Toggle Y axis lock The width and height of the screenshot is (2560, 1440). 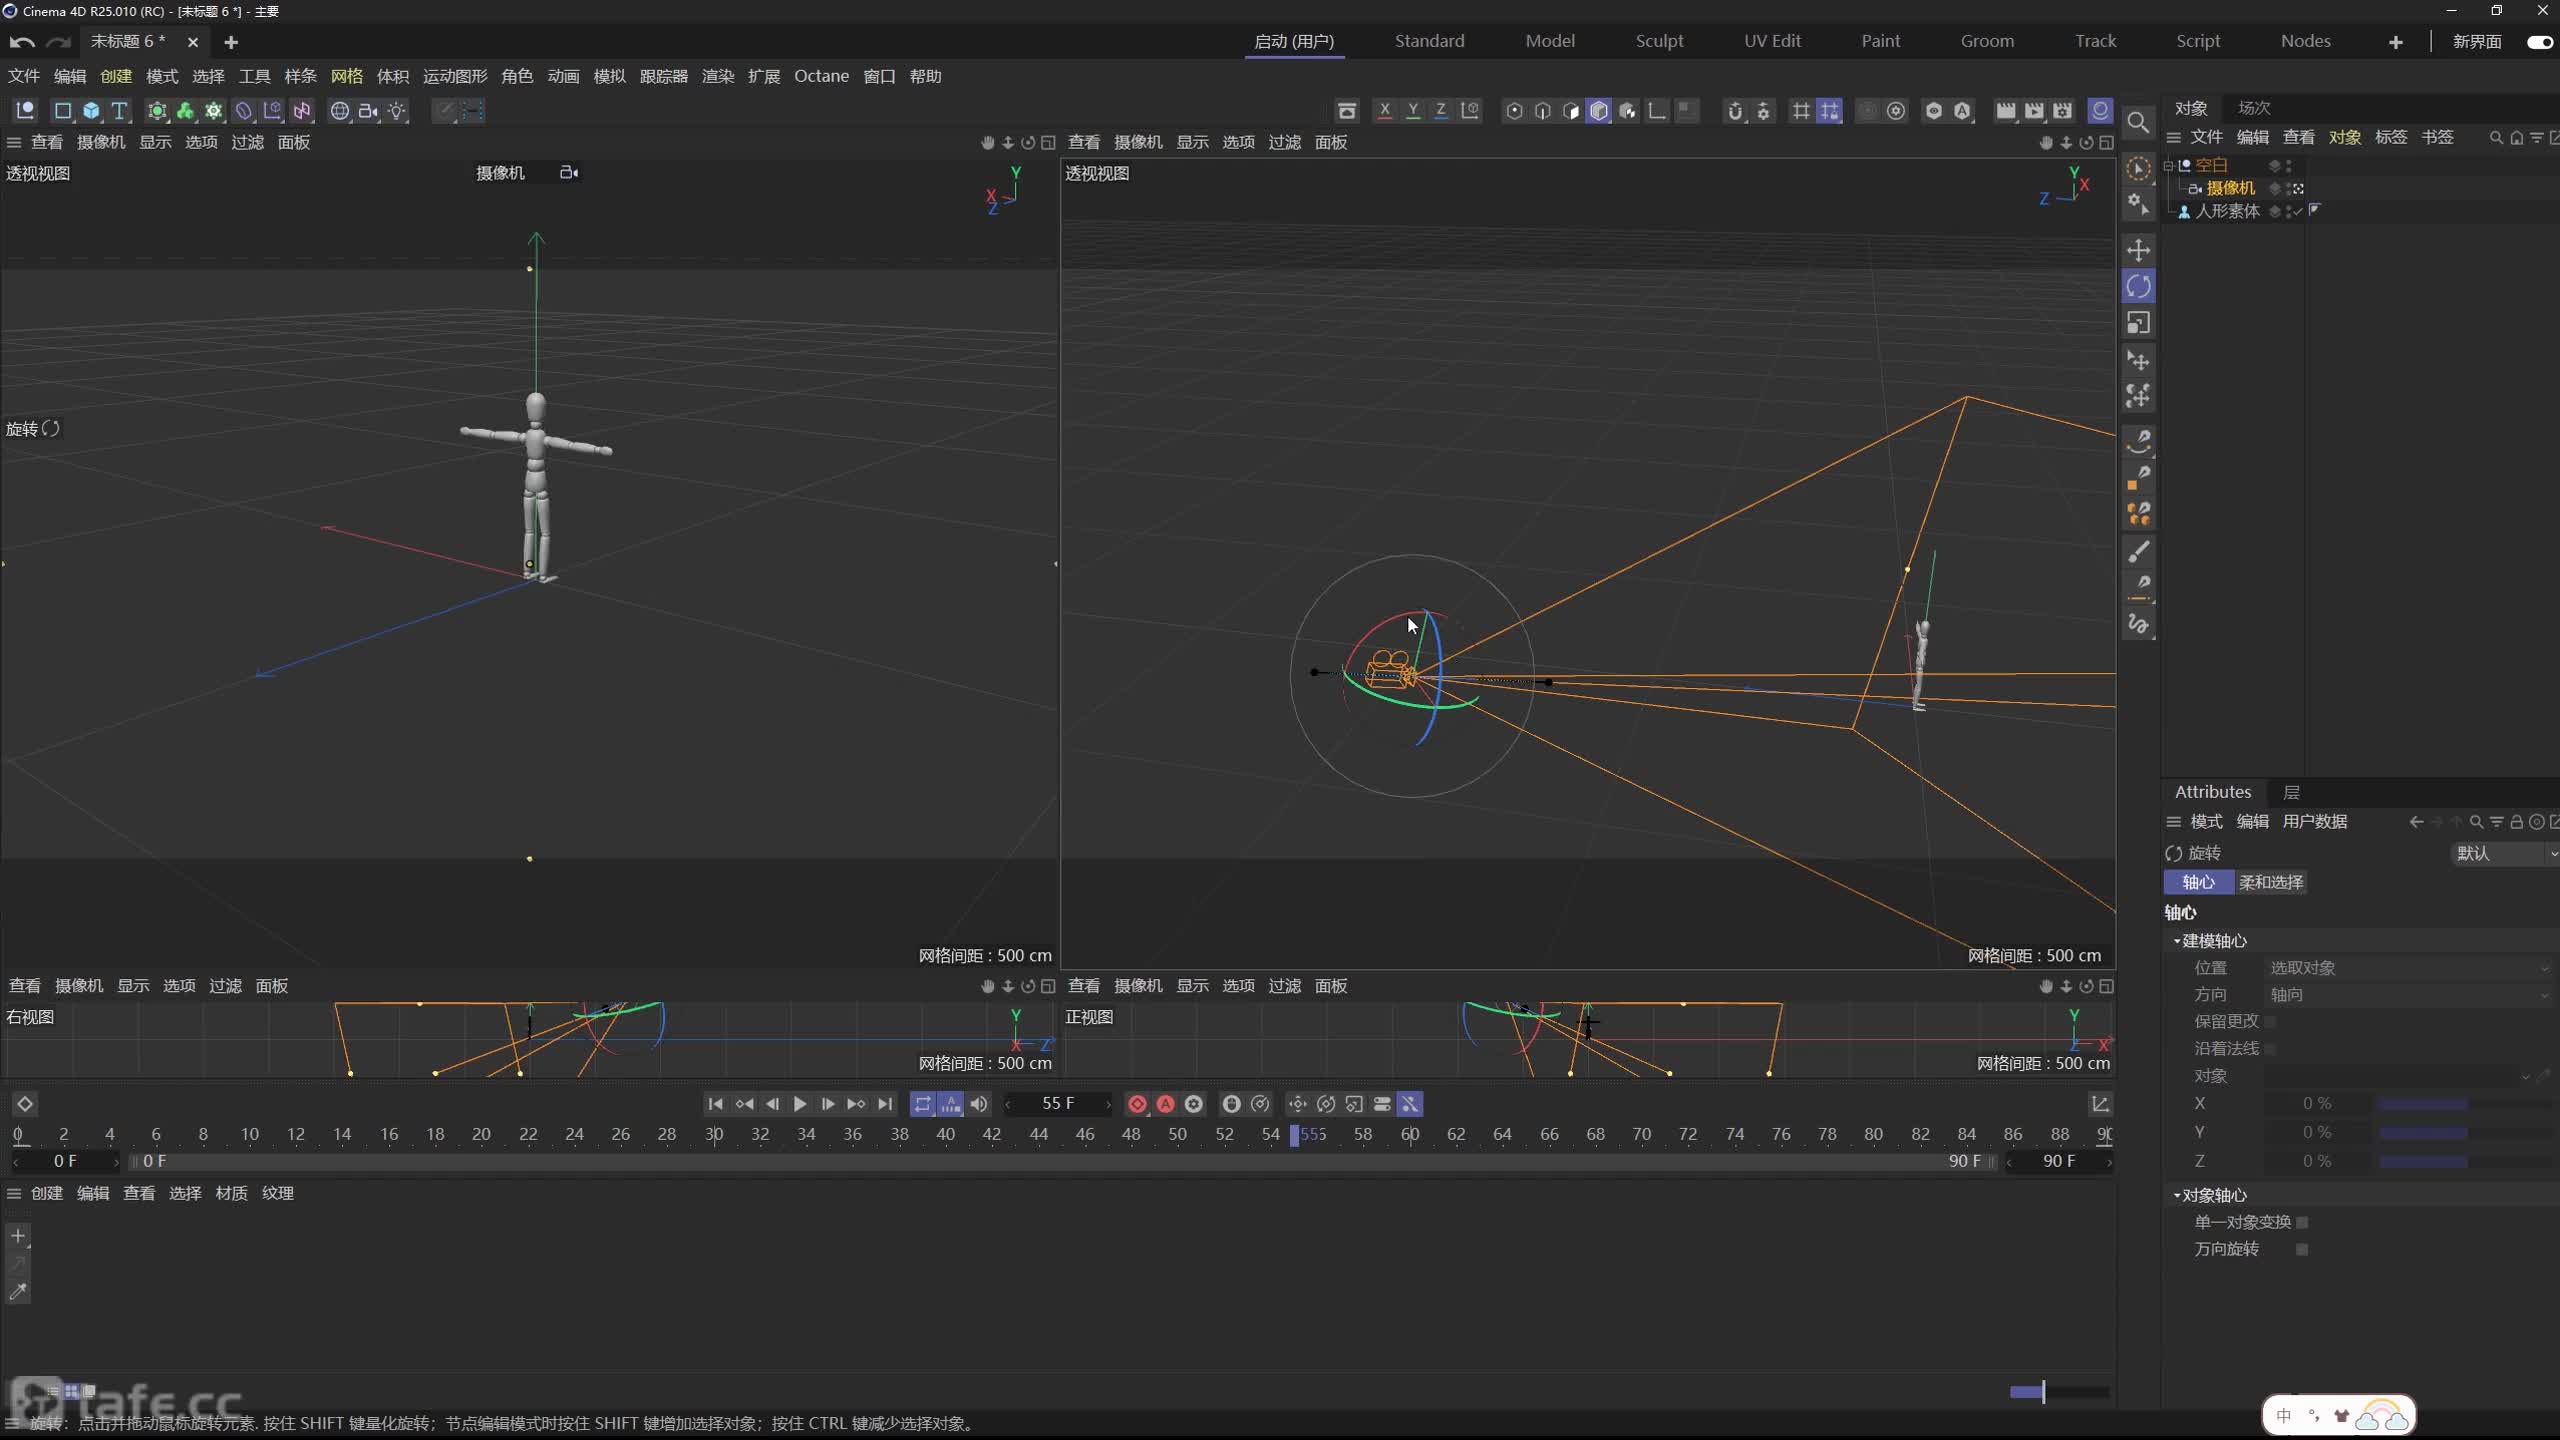tap(1413, 111)
